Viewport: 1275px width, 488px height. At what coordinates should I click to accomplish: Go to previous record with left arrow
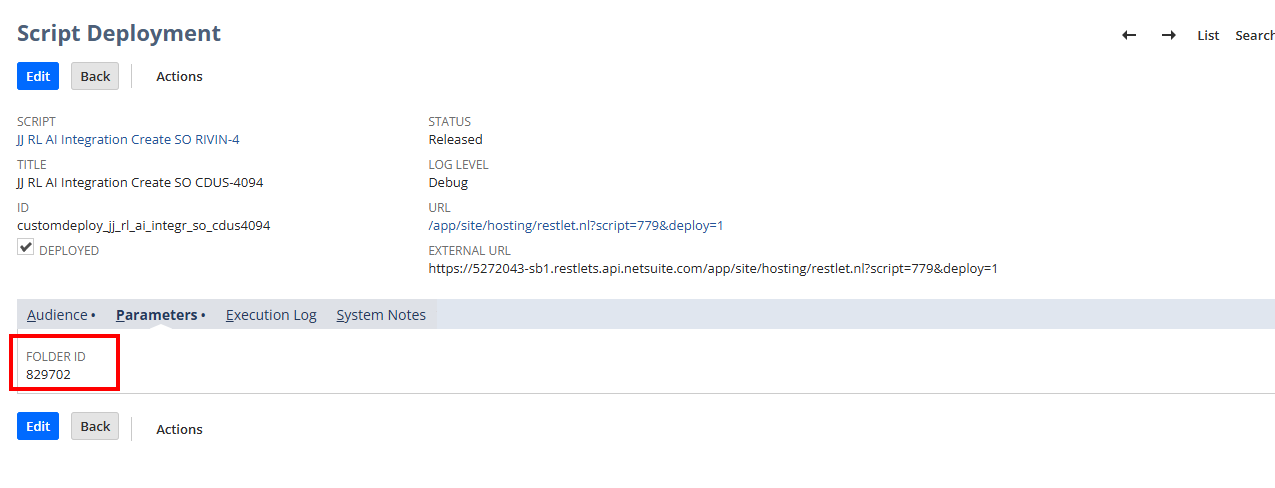pos(1129,35)
